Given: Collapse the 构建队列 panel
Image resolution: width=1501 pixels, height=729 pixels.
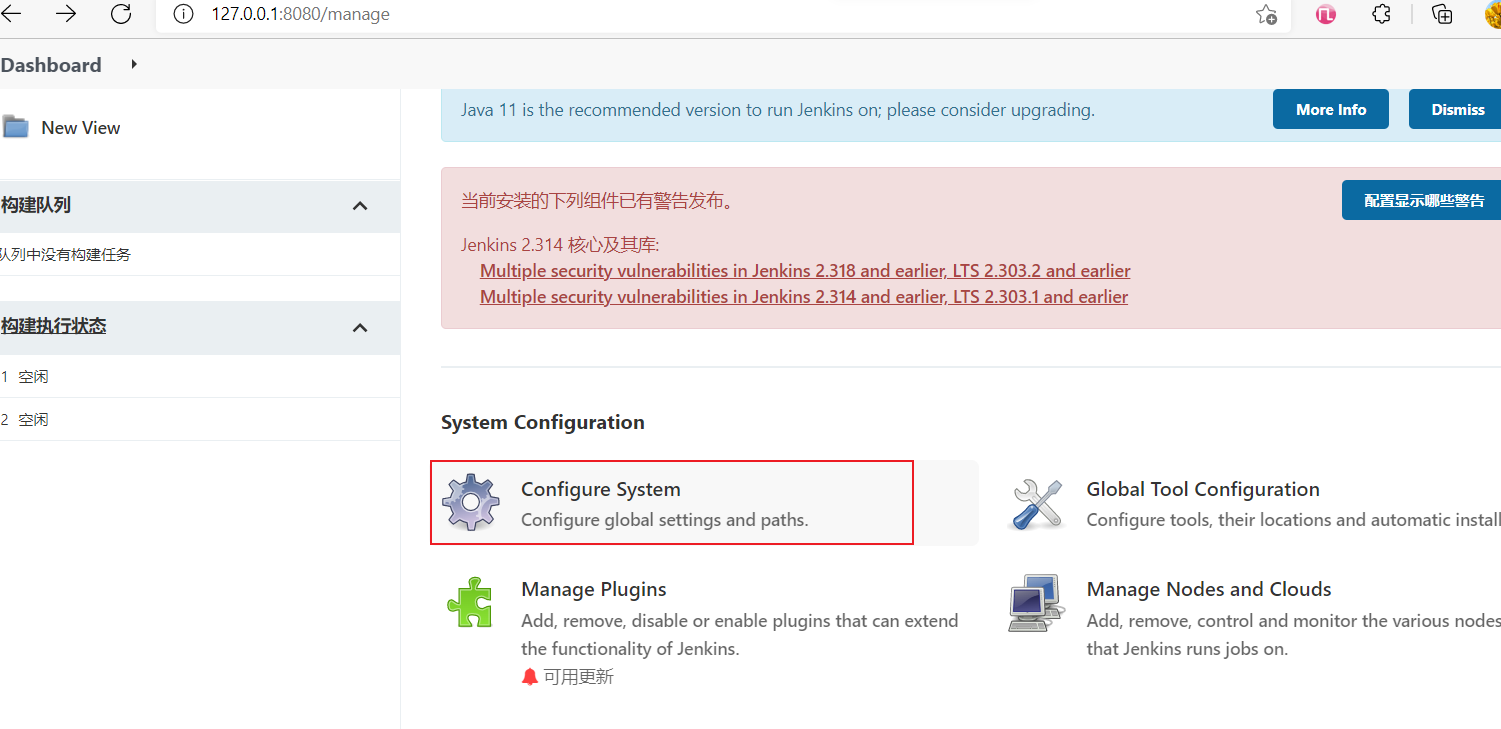Looking at the screenshot, I should point(361,206).
